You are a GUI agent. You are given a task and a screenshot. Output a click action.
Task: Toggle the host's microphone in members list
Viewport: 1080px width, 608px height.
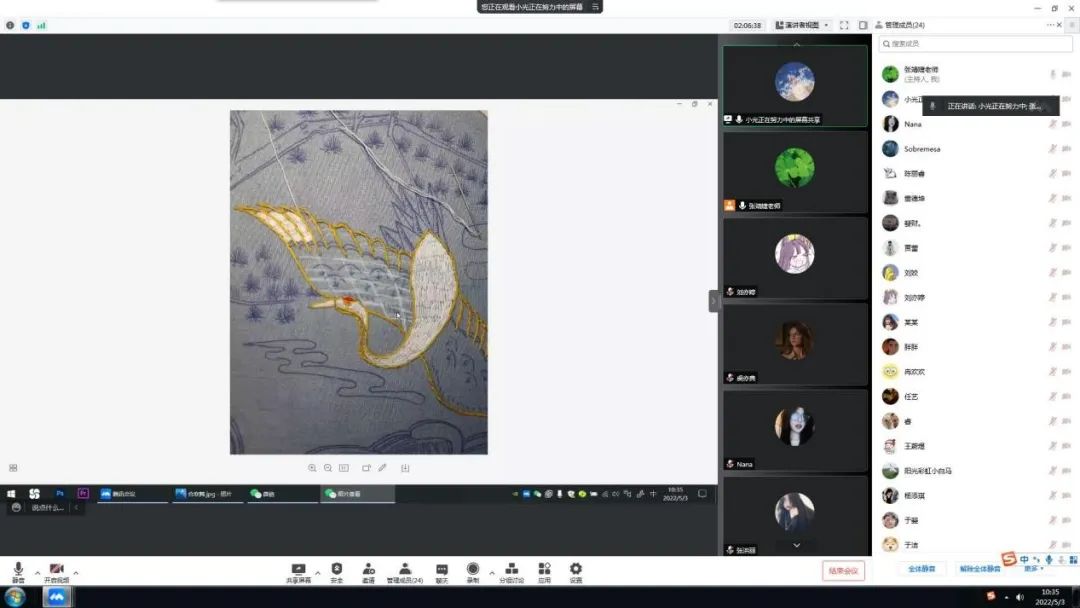1052,74
